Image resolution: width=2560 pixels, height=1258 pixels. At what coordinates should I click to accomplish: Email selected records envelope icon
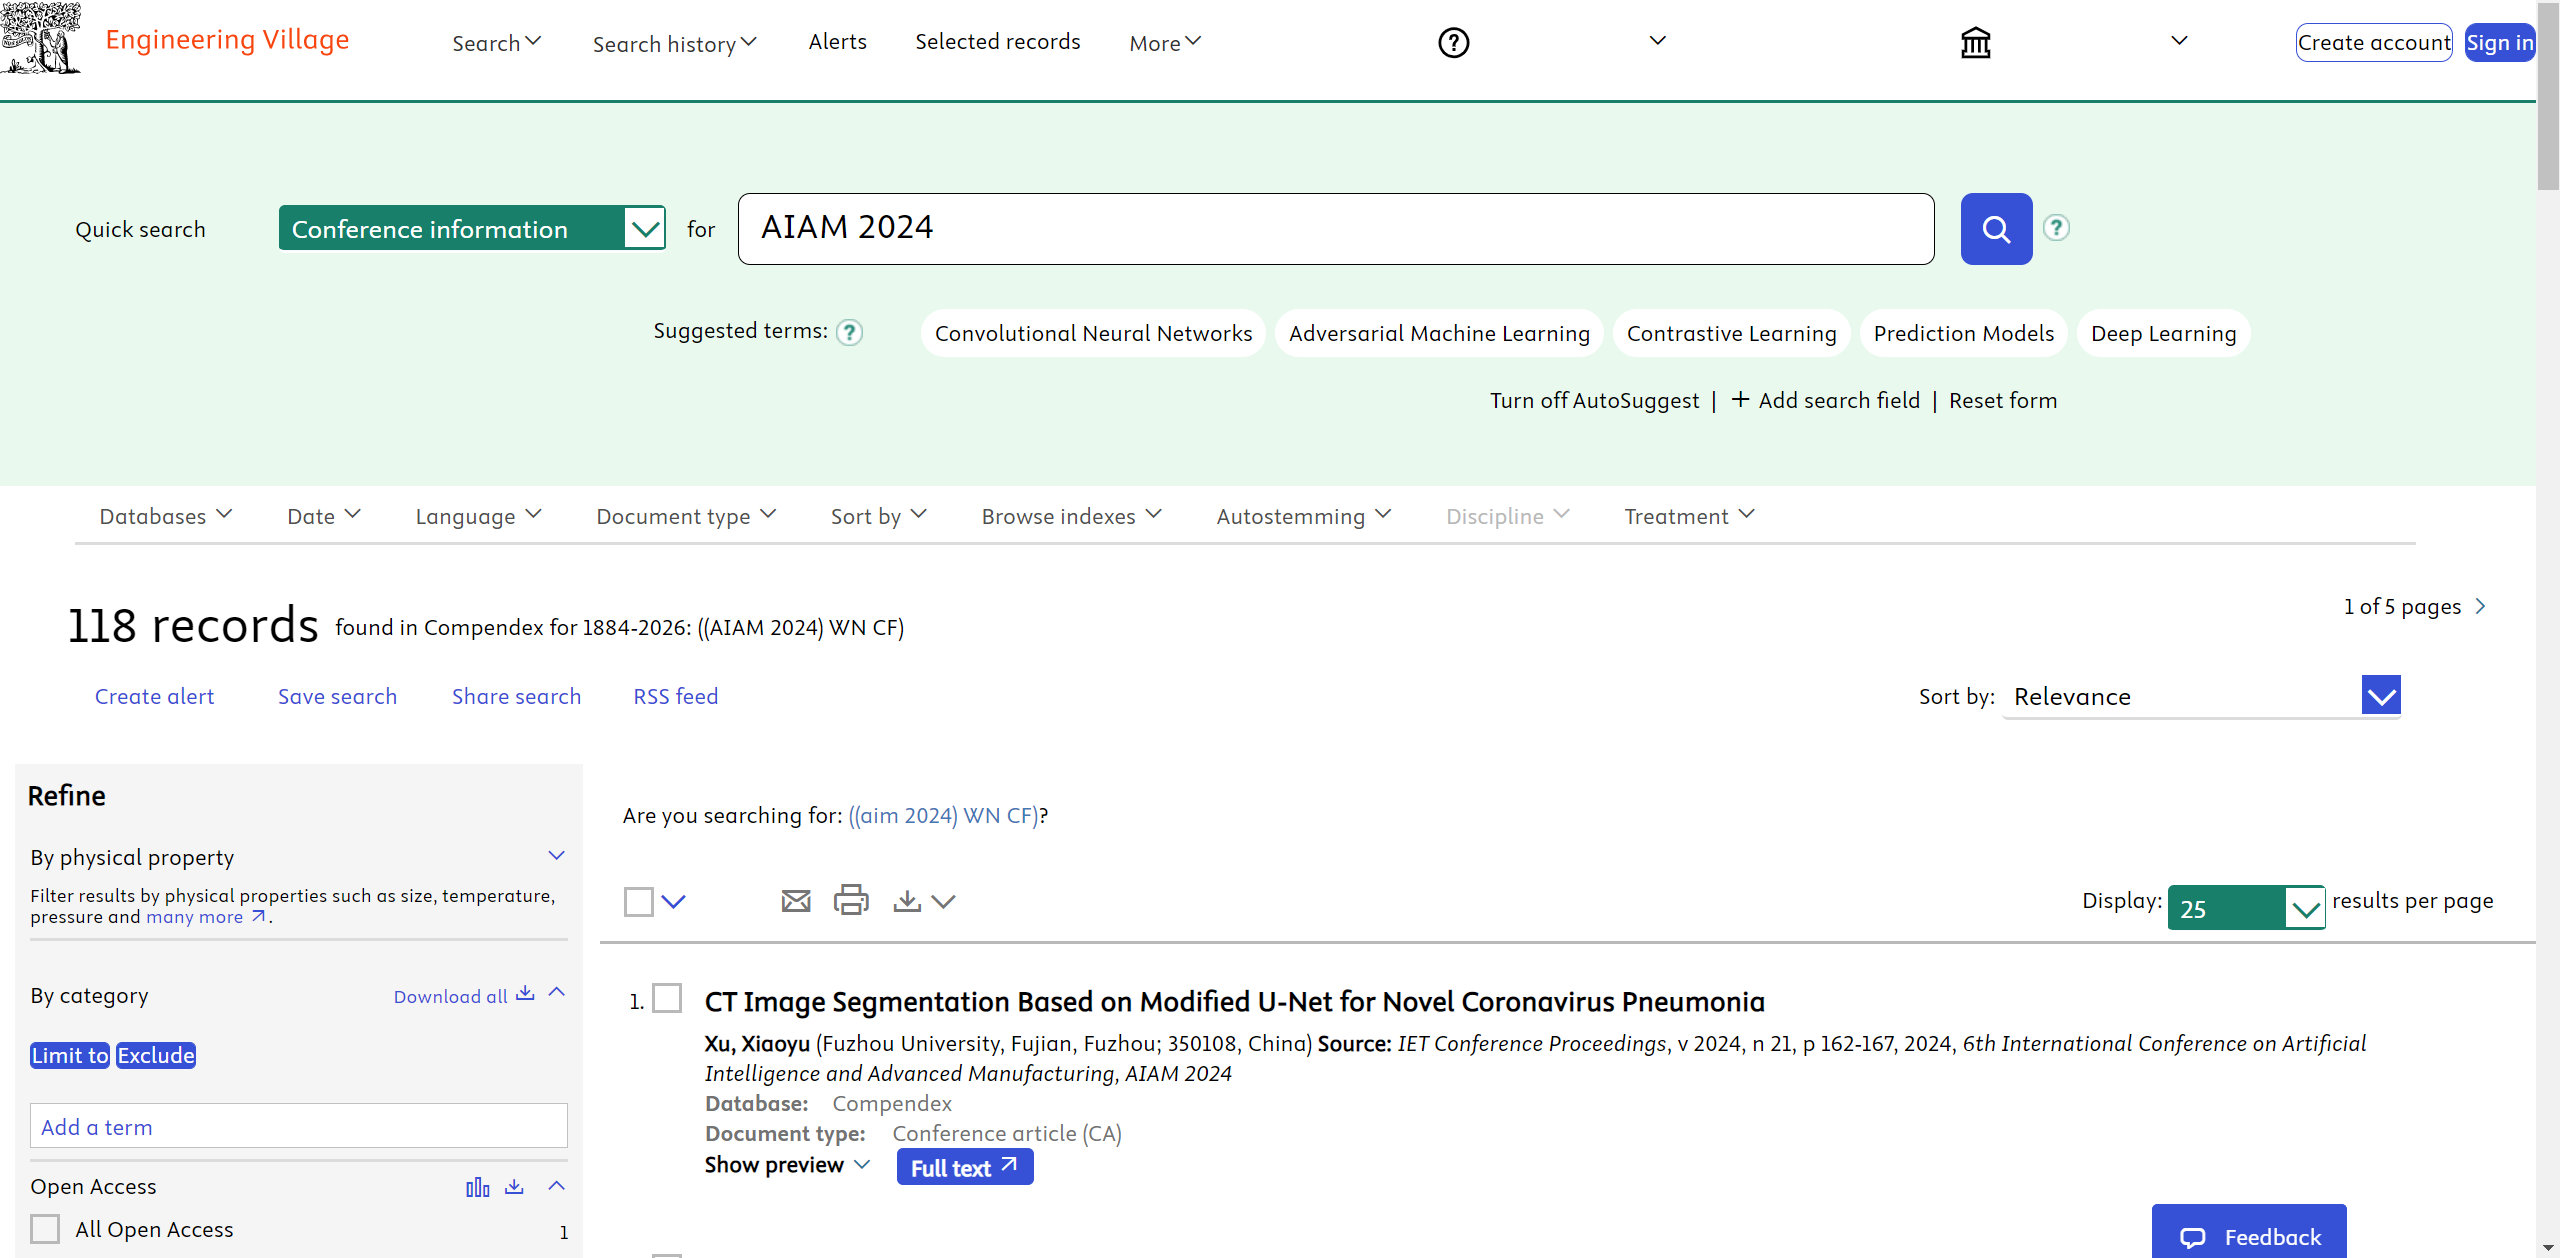click(x=796, y=901)
